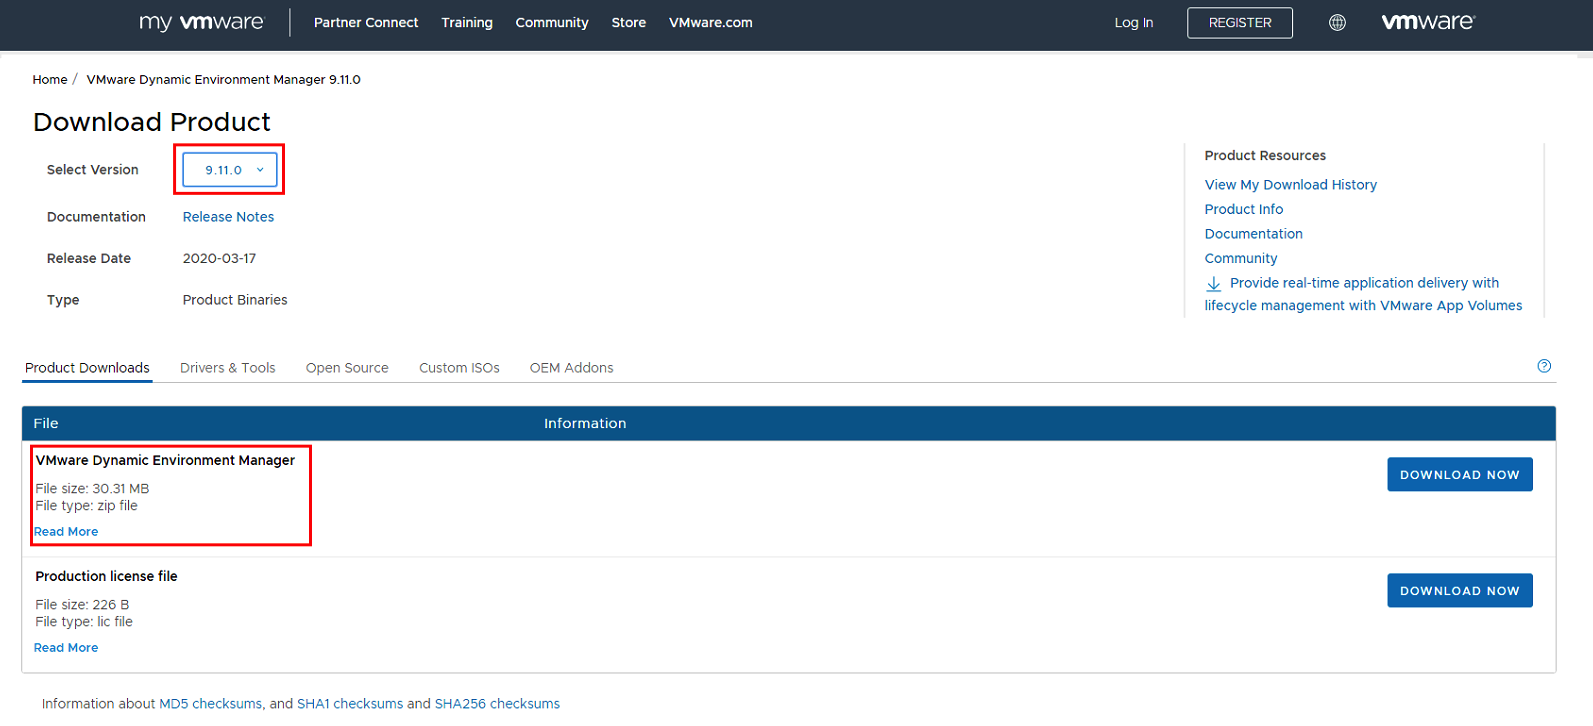Image resolution: width=1593 pixels, height=726 pixels.
Task: Click the download arrow icon beside App Volumes link
Action: click(x=1213, y=284)
